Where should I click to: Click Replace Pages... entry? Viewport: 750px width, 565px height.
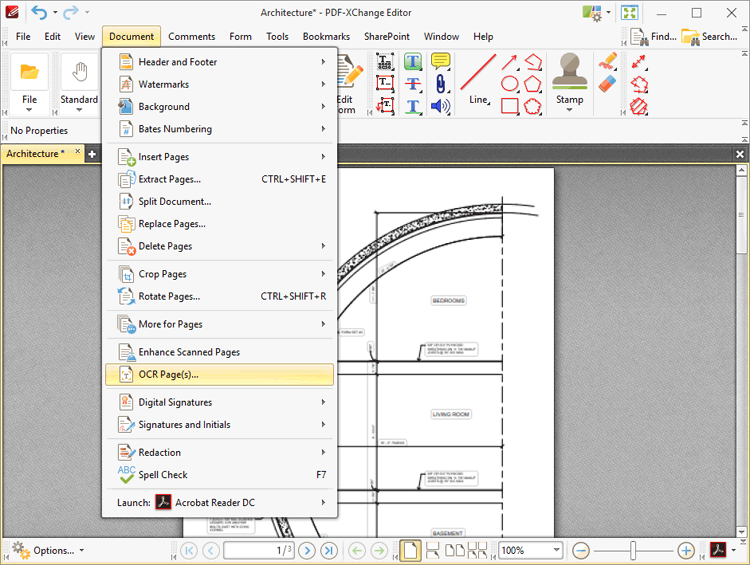[x=220, y=224]
